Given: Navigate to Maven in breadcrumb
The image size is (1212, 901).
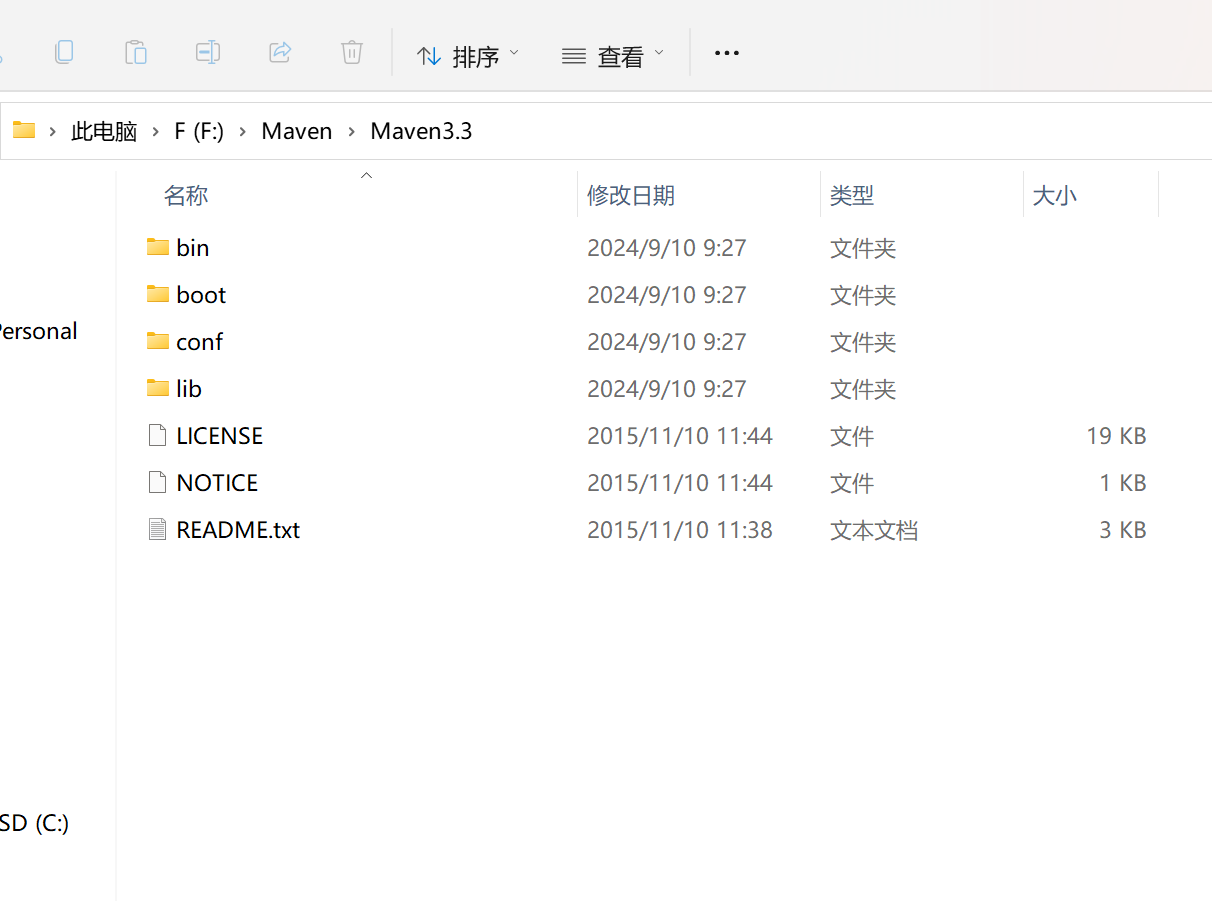Looking at the screenshot, I should coord(297,131).
